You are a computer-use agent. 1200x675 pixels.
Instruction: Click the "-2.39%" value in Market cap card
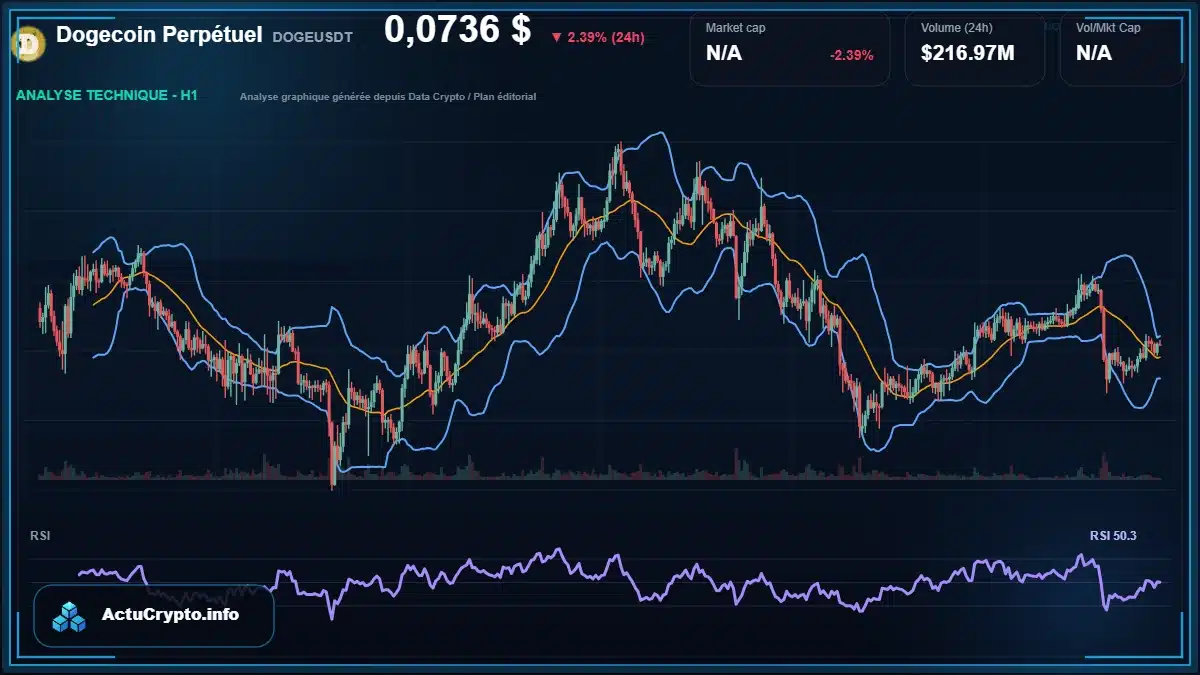click(851, 55)
